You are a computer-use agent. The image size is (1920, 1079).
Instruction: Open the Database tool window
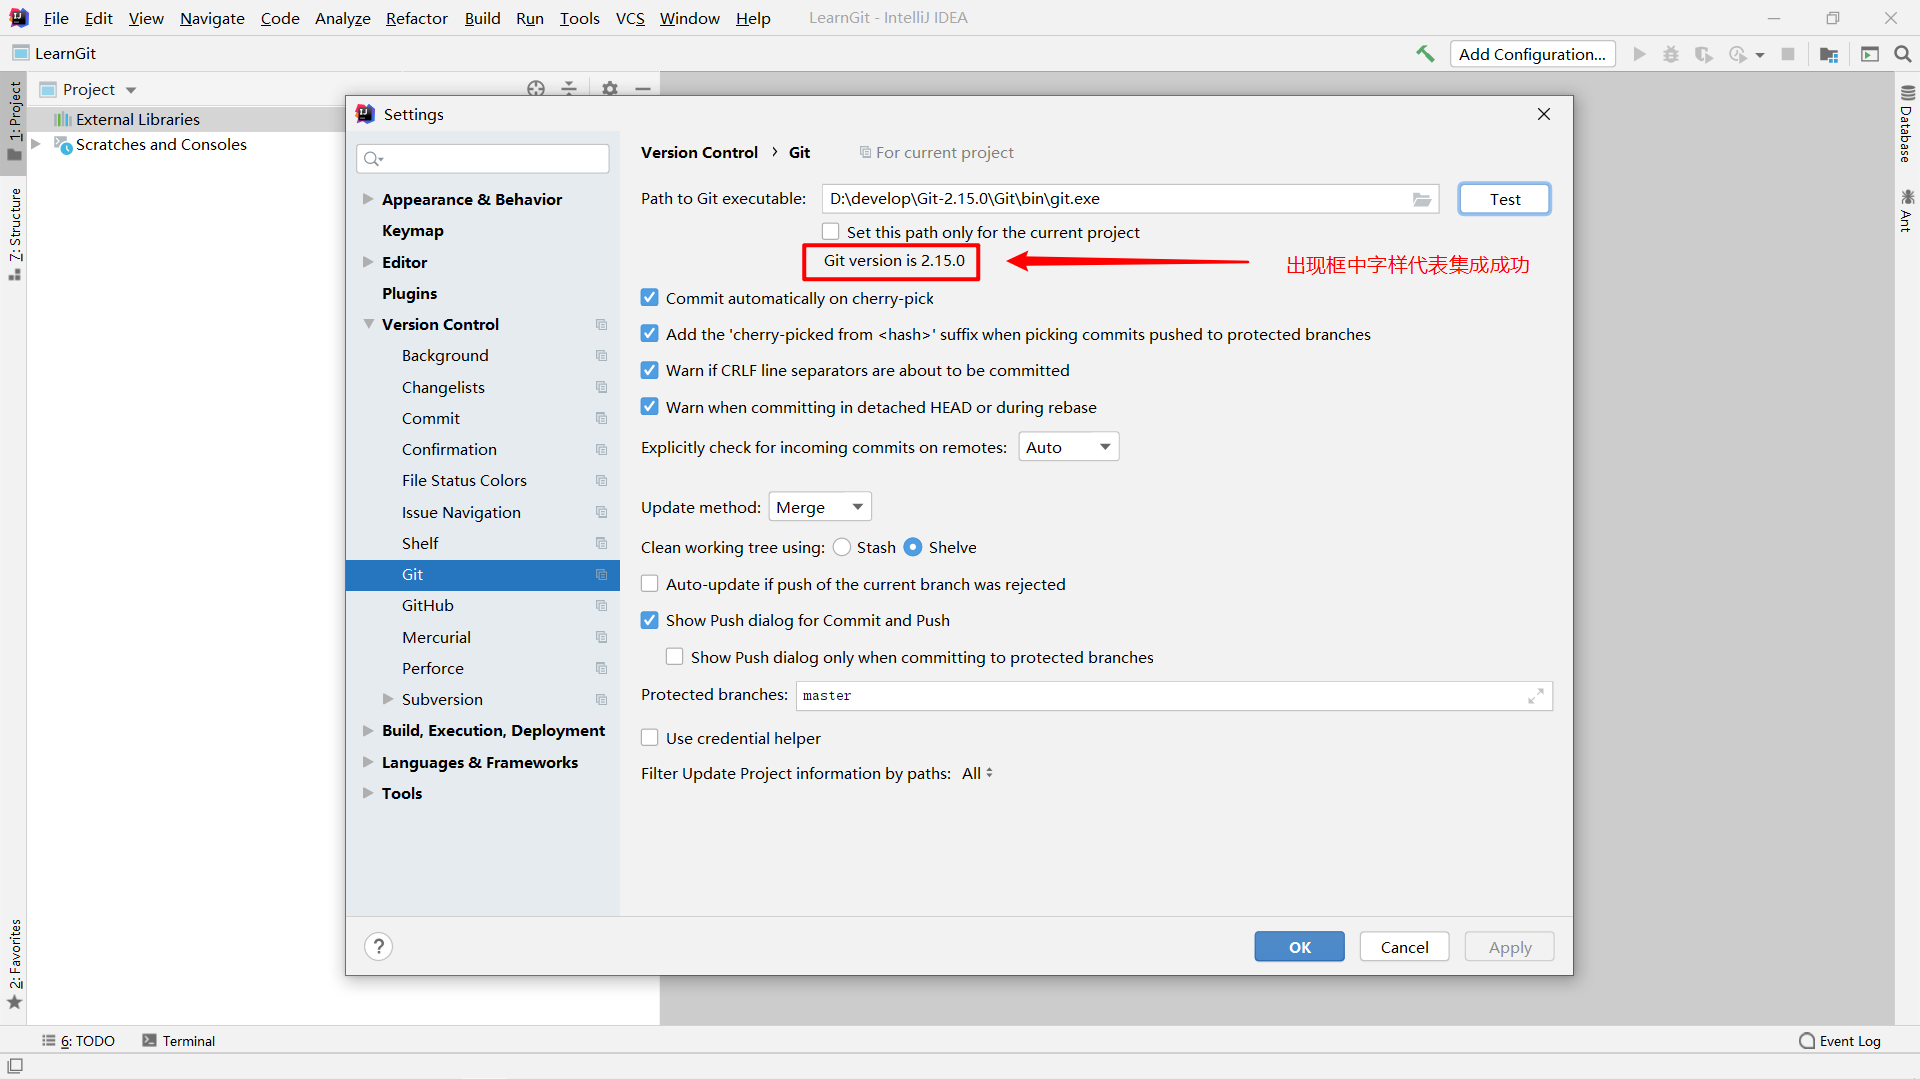point(1907,124)
